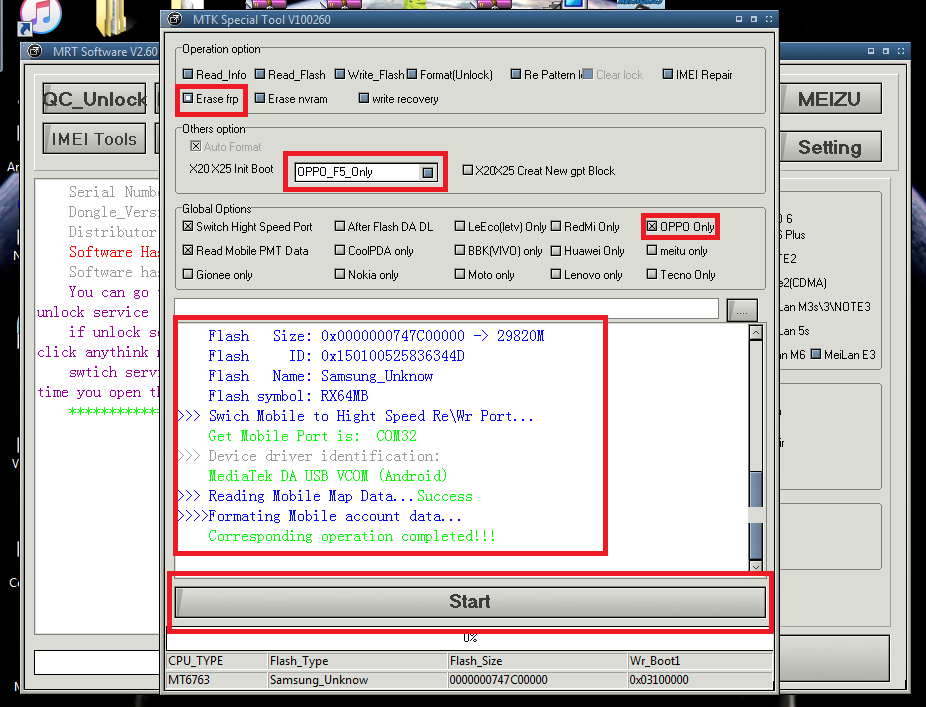The width and height of the screenshot is (926, 707).
Task: Uncheck Read Mobile PMT Data
Action: coord(188,250)
